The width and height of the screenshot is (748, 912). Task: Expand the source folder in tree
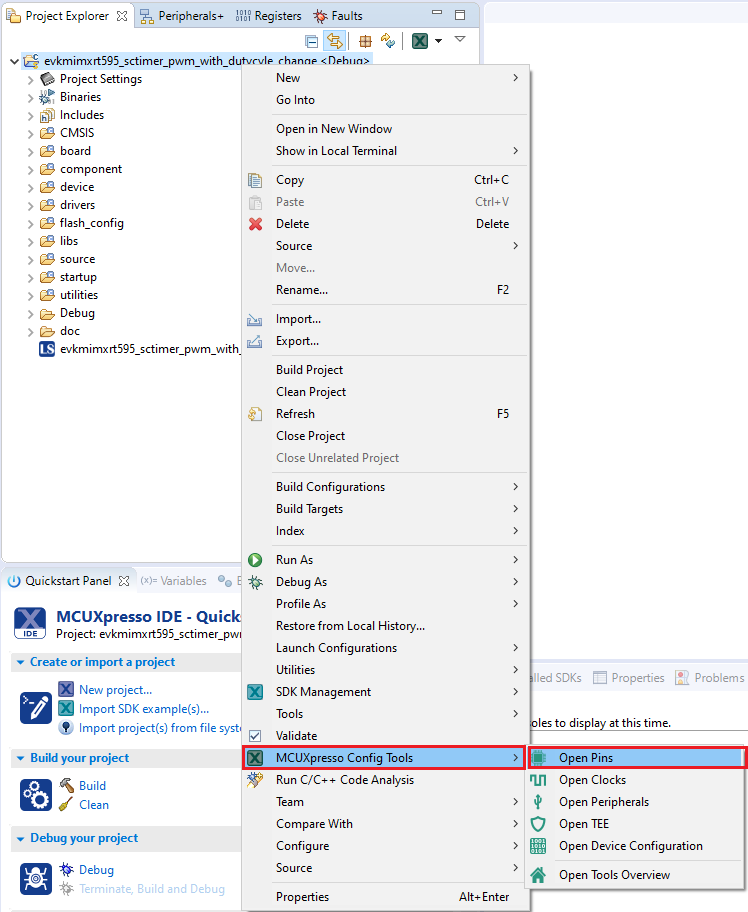pos(30,259)
